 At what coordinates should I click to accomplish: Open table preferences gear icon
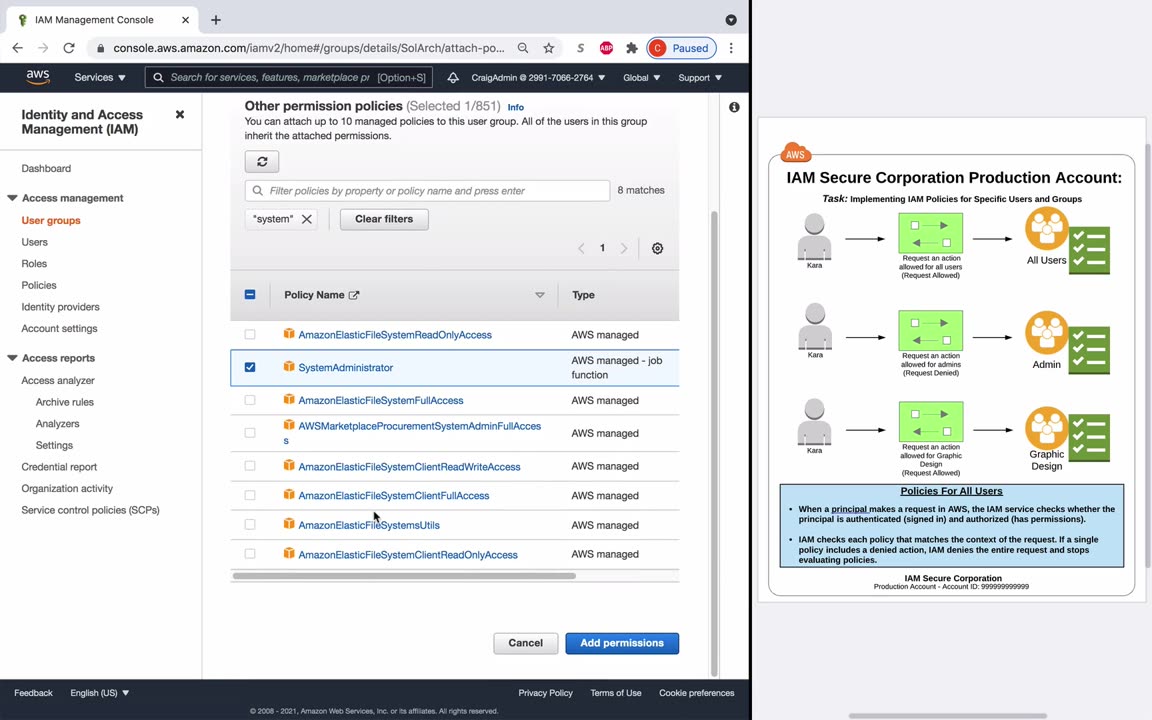pos(658,248)
